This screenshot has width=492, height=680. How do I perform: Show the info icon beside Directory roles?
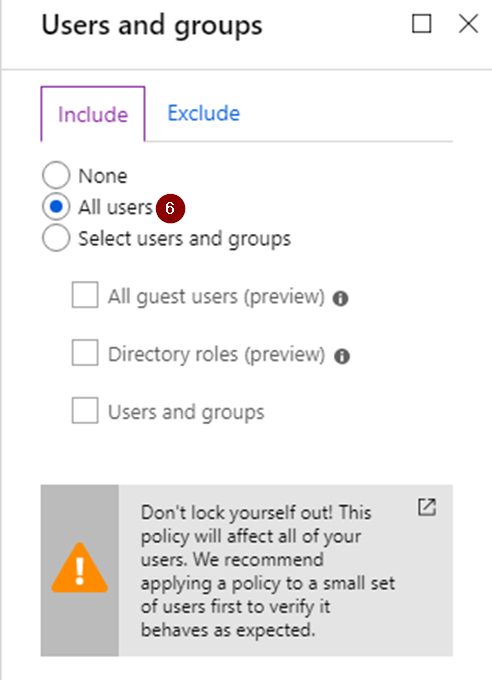pos(342,356)
